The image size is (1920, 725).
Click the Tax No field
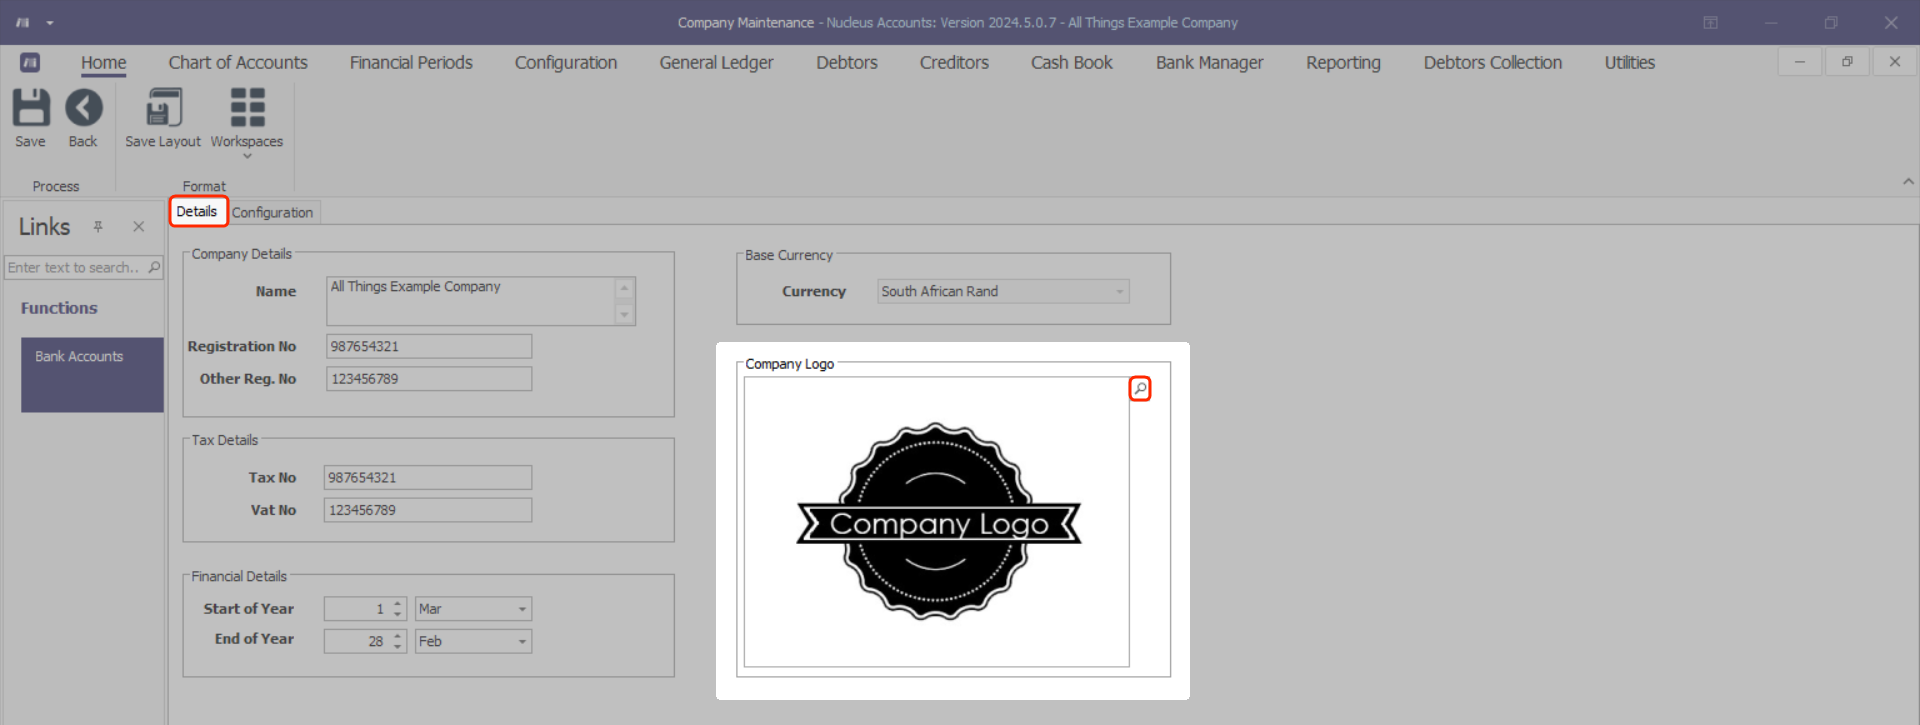[x=428, y=477]
